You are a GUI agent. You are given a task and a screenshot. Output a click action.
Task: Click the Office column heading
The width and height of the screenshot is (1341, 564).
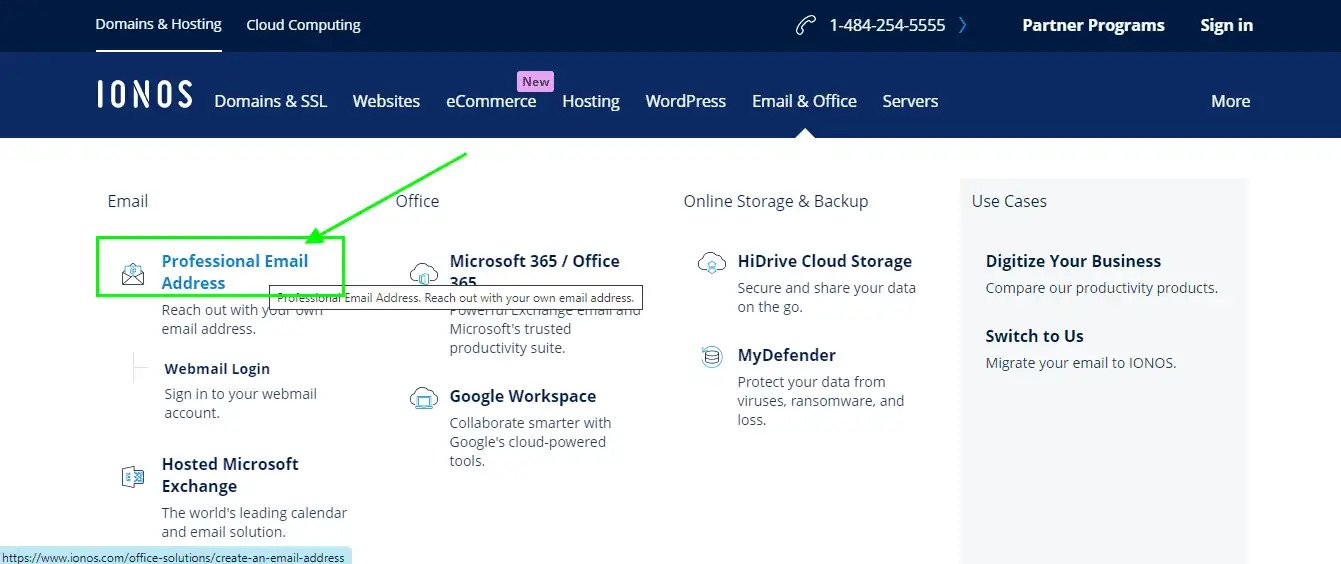(417, 201)
